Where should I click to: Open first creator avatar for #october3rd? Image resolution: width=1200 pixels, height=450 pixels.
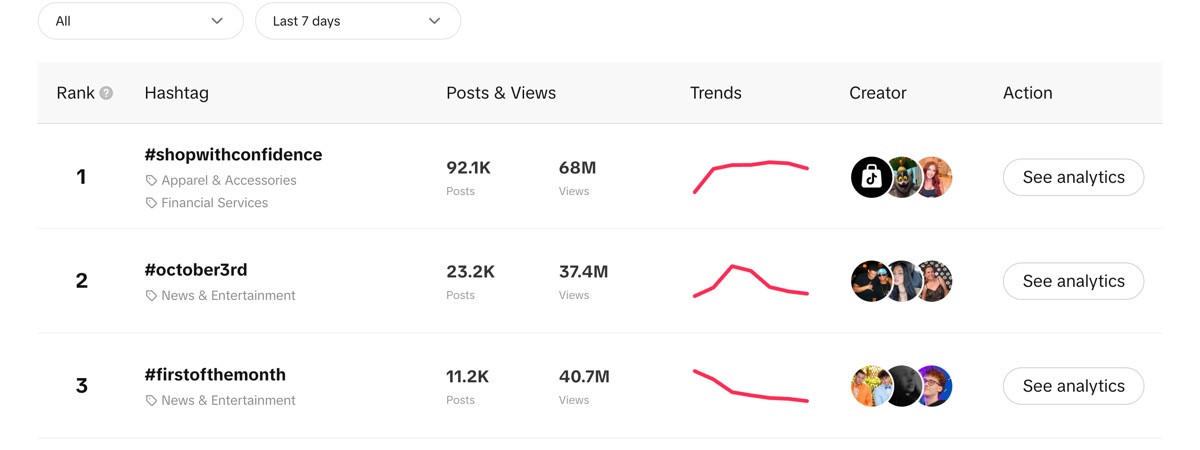pyautogui.click(x=869, y=281)
